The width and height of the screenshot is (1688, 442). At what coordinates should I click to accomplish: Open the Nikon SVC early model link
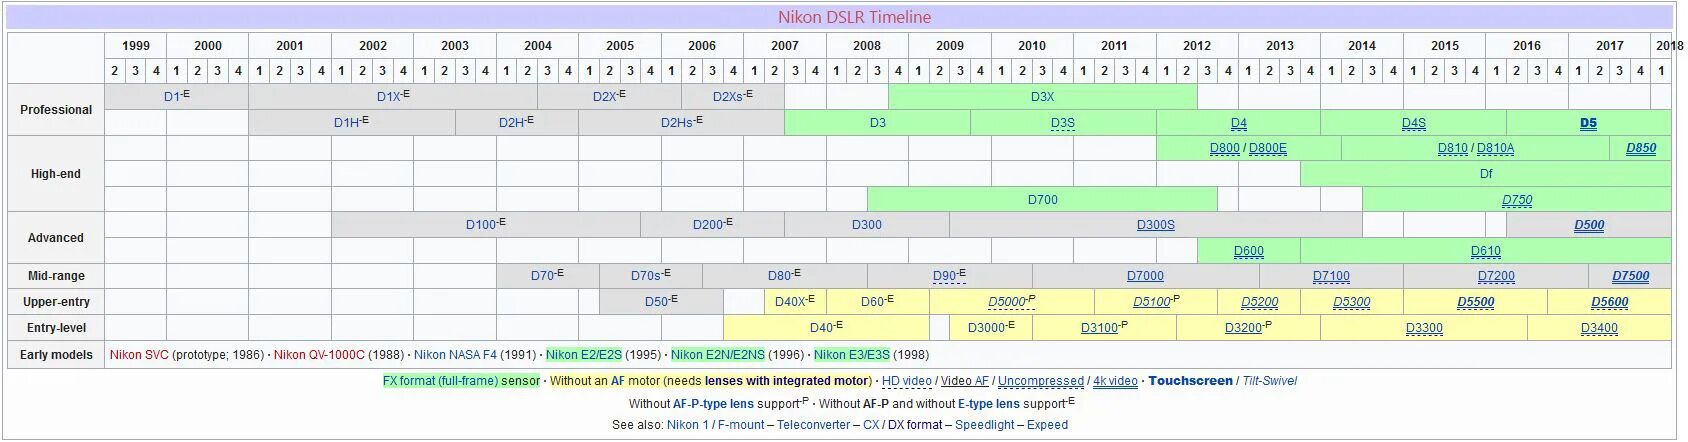point(139,355)
